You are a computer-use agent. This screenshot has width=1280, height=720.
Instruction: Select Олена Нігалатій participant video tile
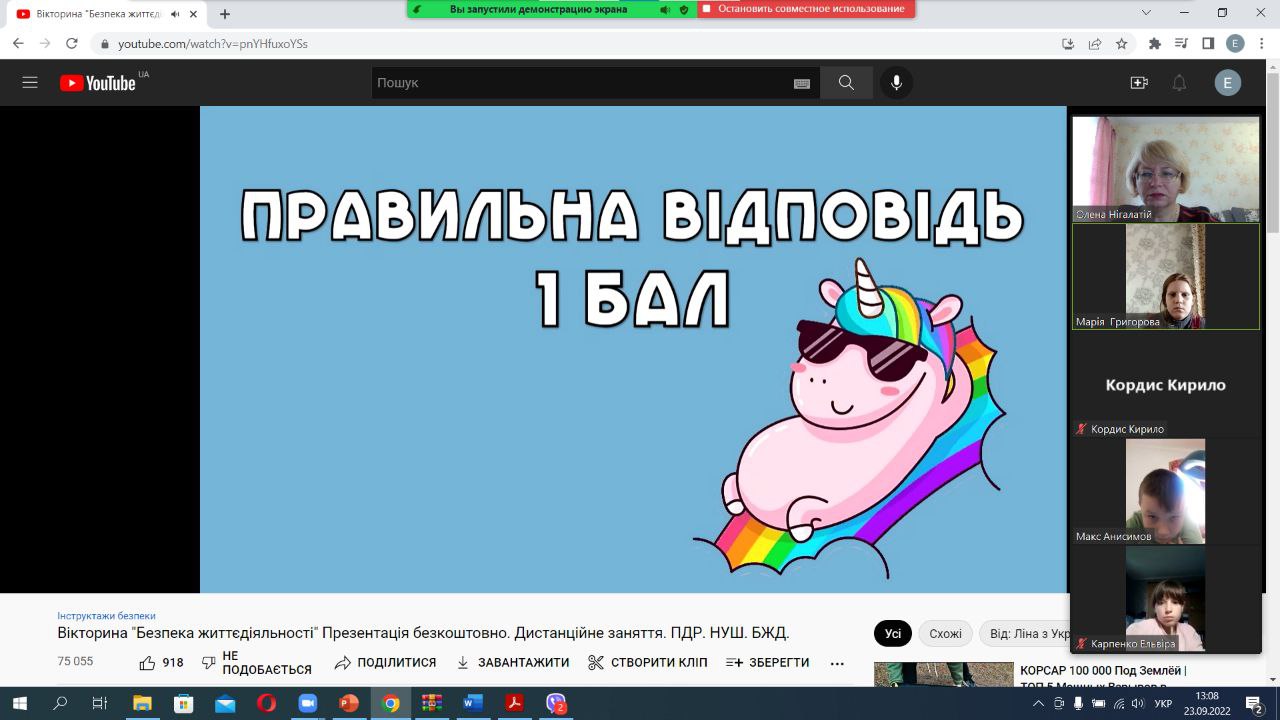(1166, 169)
